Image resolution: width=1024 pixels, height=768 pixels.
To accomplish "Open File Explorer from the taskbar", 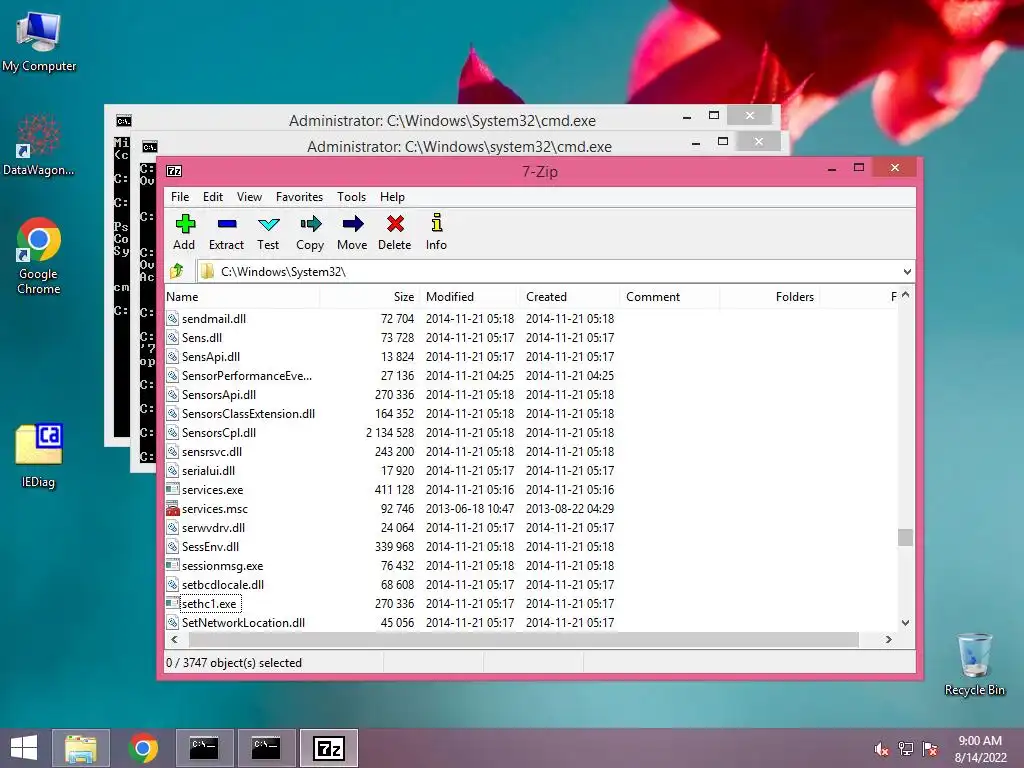I will coord(80,748).
